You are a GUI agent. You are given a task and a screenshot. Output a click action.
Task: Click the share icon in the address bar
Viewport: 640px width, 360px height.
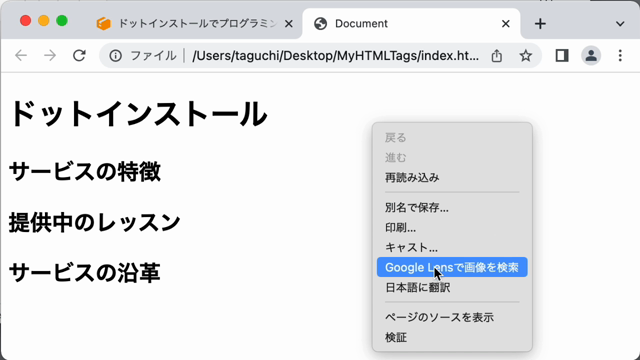click(x=497, y=56)
